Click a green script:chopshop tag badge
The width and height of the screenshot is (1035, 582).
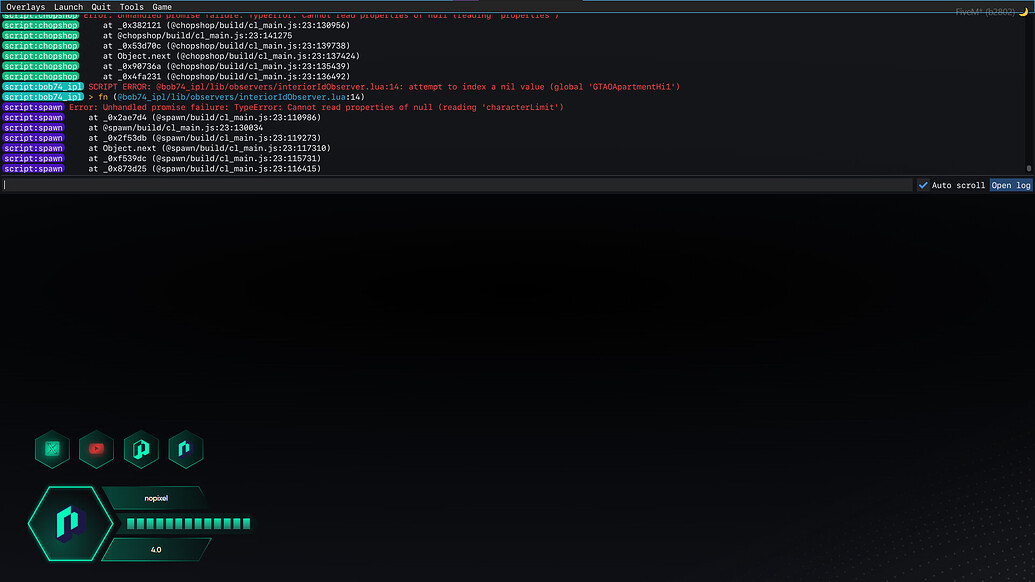40,45
